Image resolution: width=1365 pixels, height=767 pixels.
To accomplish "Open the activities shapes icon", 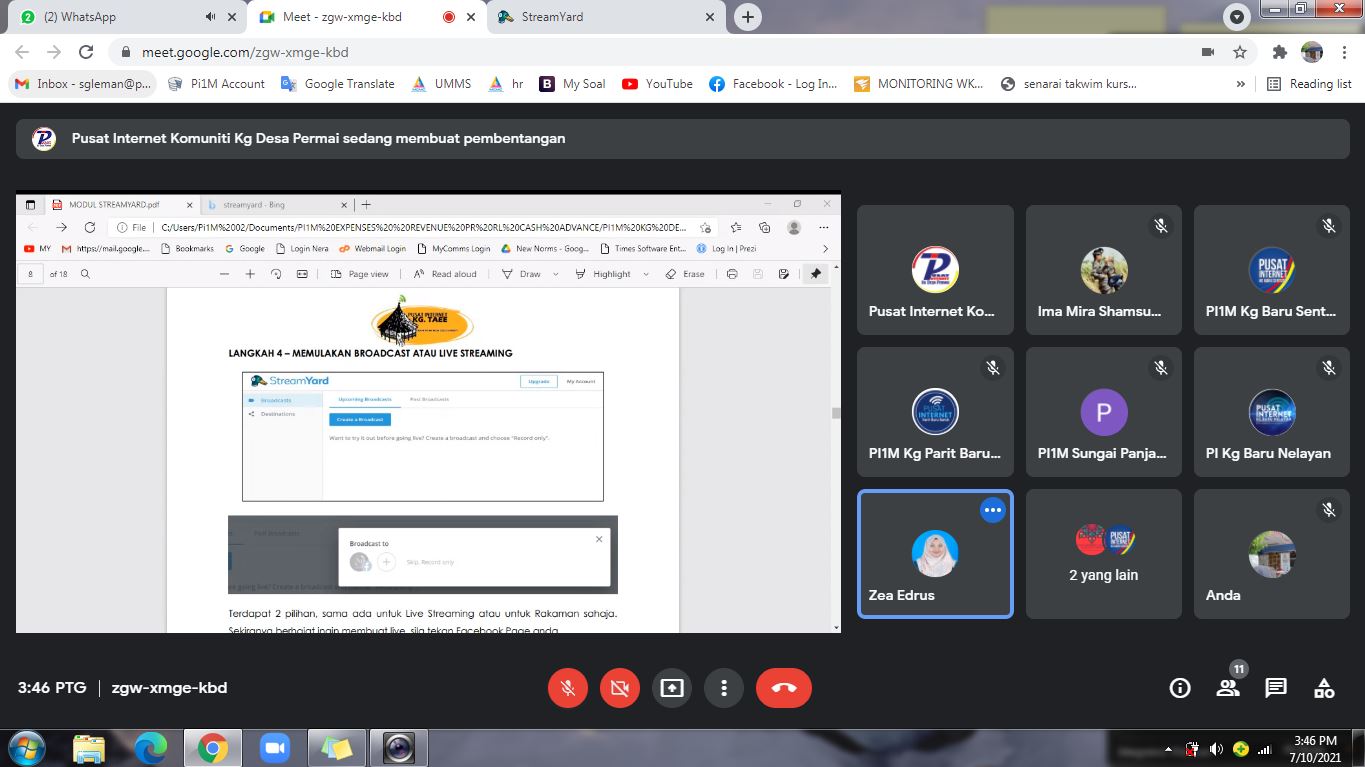I will tap(1324, 688).
